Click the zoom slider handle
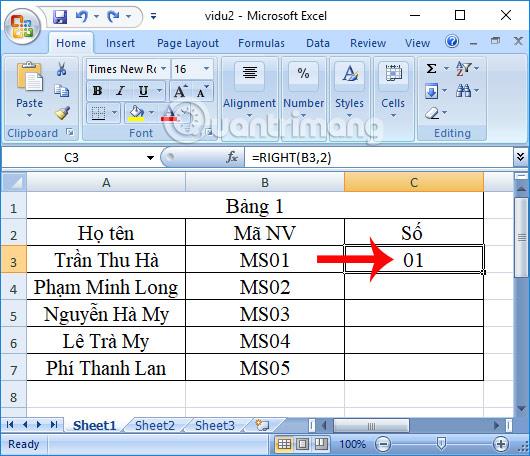Viewport: 530px width, 456px height. coord(441,443)
